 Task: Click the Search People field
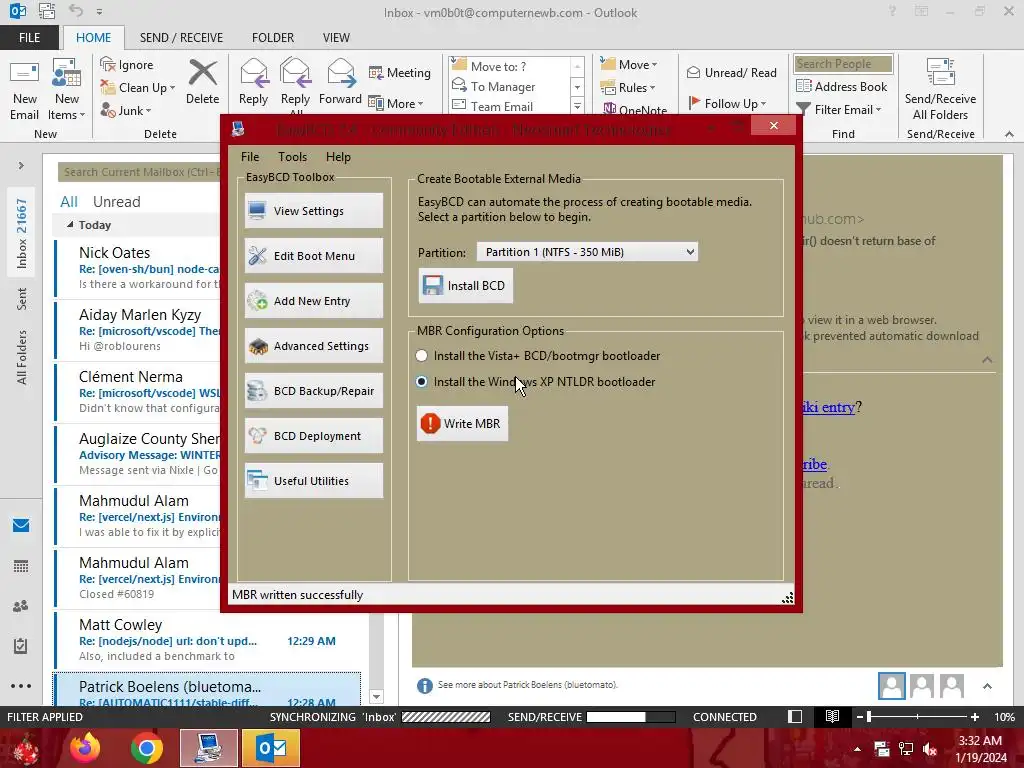pyautogui.click(x=842, y=63)
